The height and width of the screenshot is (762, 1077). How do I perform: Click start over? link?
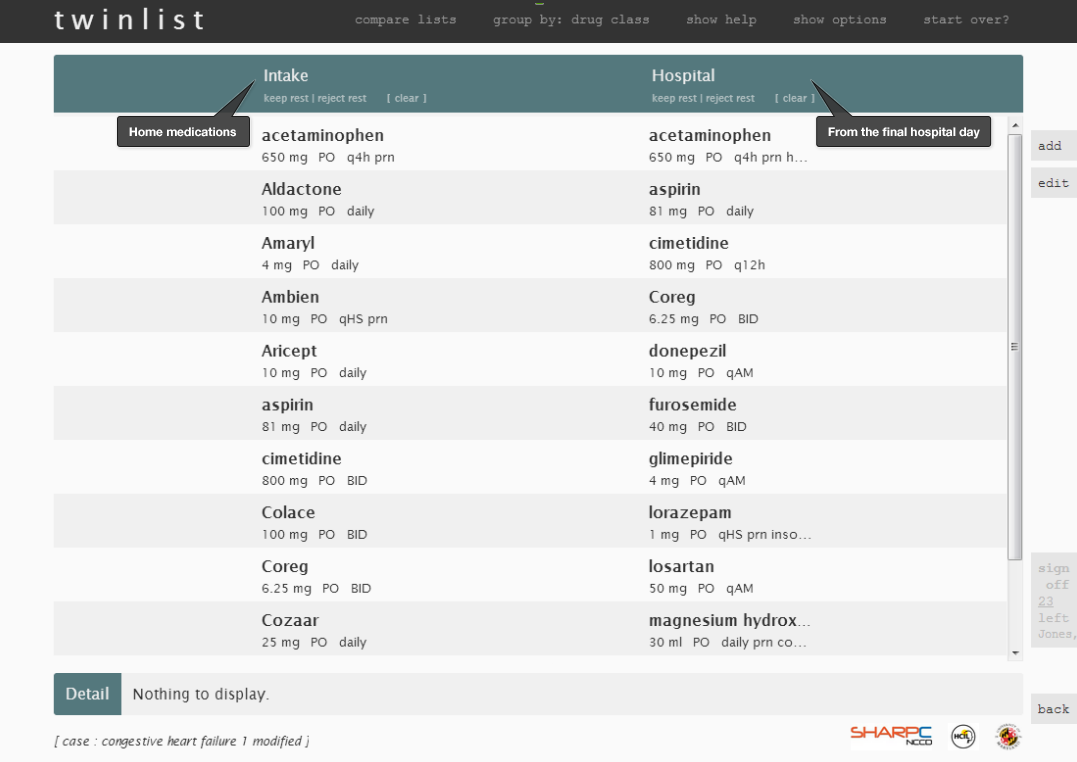pos(966,20)
